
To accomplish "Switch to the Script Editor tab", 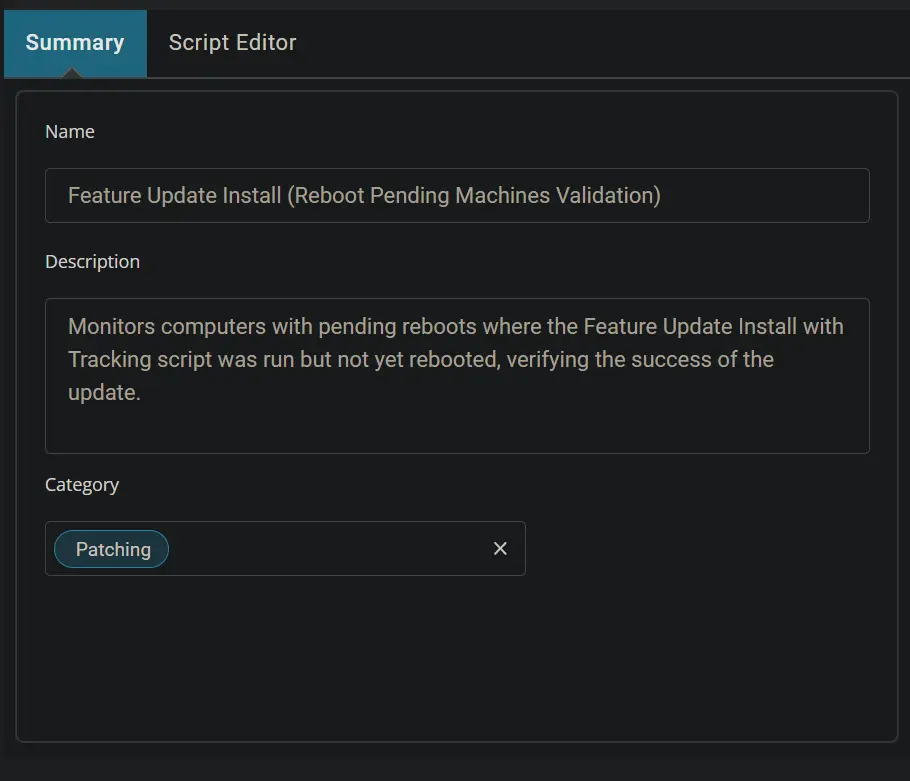I will [232, 43].
